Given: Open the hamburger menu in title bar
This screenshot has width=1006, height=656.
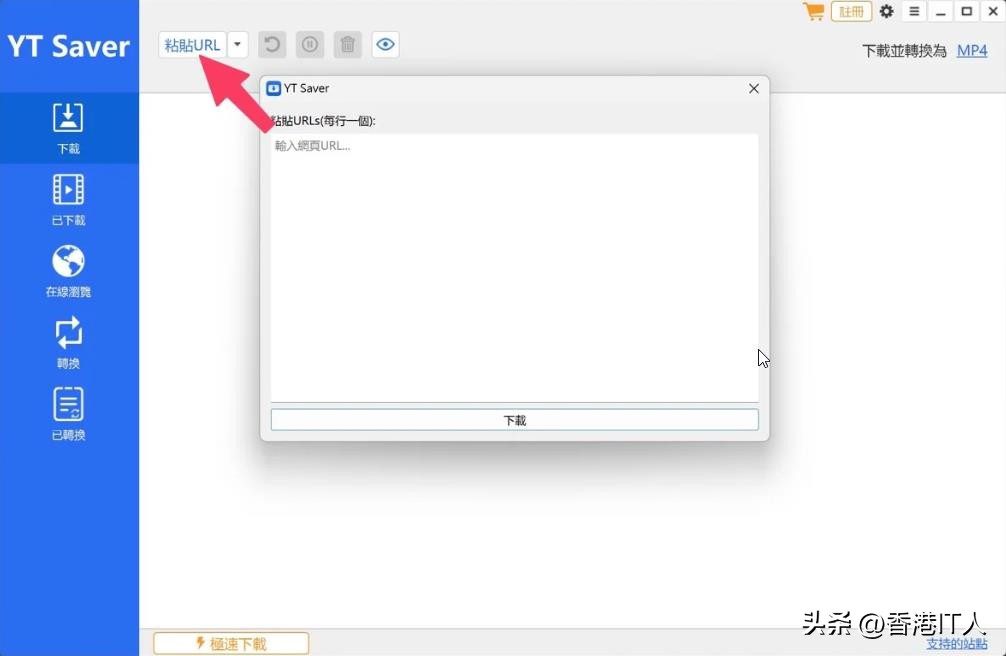Looking at the screenshot, I should tap(914, 12).
